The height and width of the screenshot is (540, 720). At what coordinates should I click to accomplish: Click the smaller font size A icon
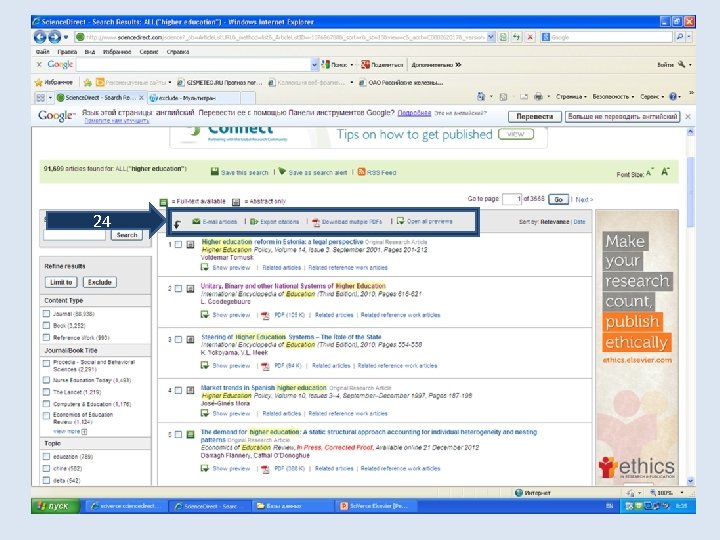coord(649,173)
